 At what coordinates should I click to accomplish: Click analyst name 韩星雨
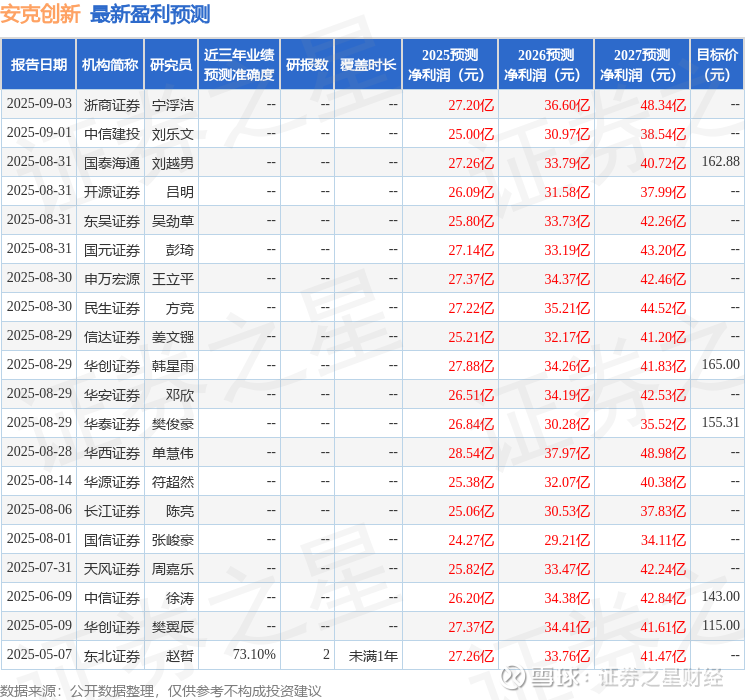173,366
